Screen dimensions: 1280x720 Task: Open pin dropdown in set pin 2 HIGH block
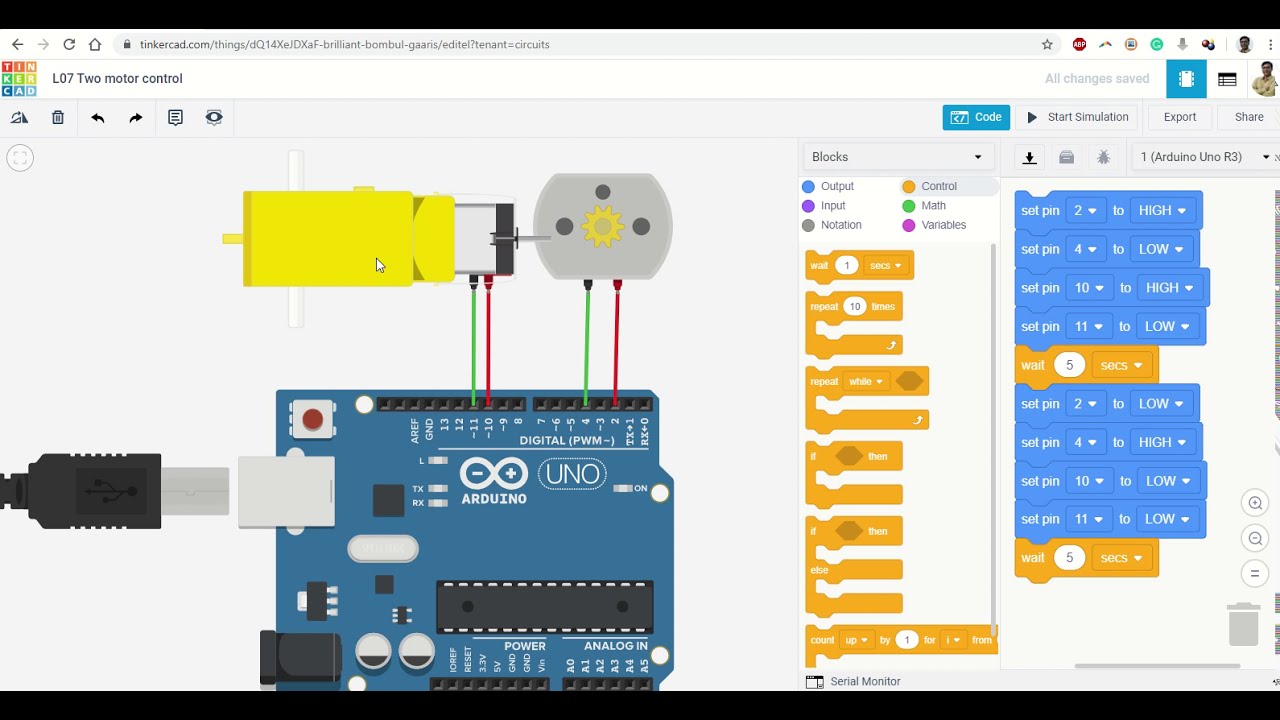coord(1084,211)
